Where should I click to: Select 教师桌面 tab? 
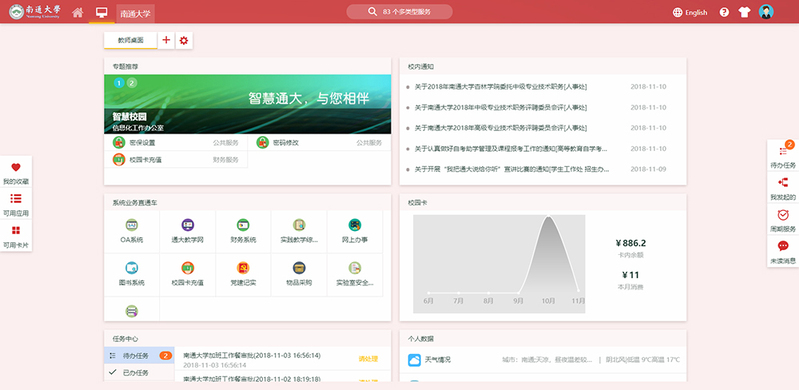pos(130,40)
